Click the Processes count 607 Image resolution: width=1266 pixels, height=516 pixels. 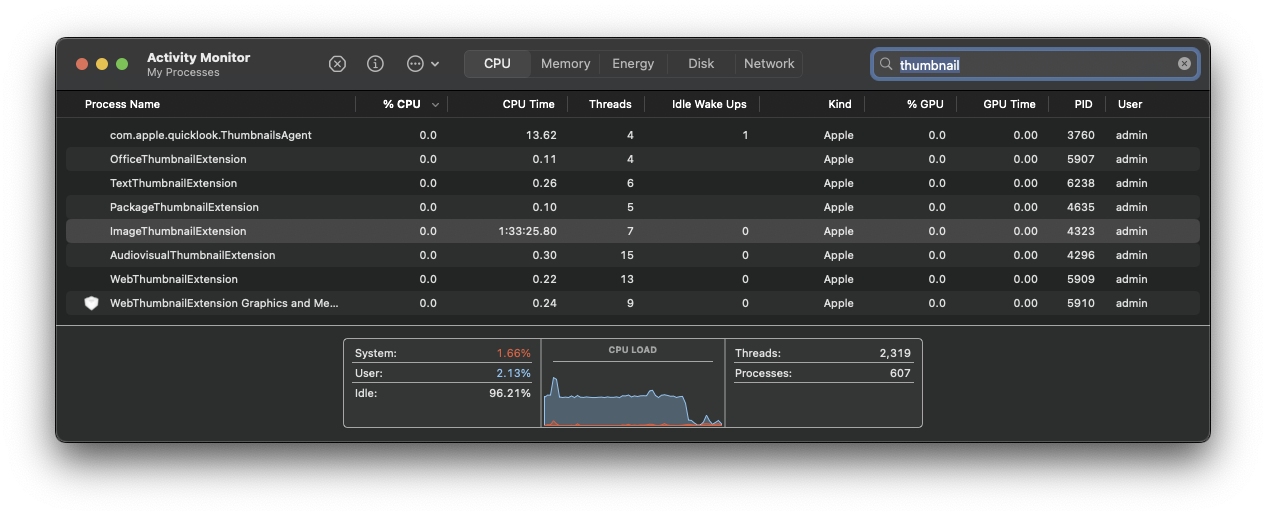[900, 373]
